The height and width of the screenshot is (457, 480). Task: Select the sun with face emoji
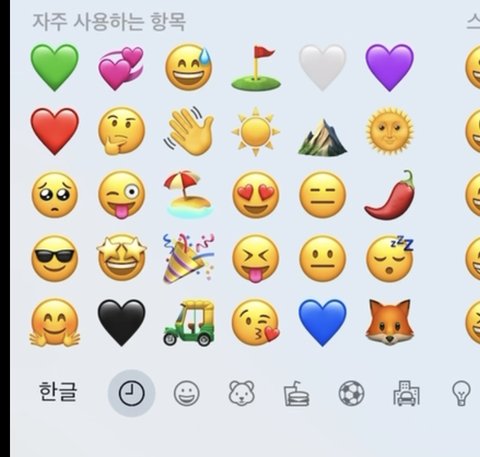(x=389, y=131)
